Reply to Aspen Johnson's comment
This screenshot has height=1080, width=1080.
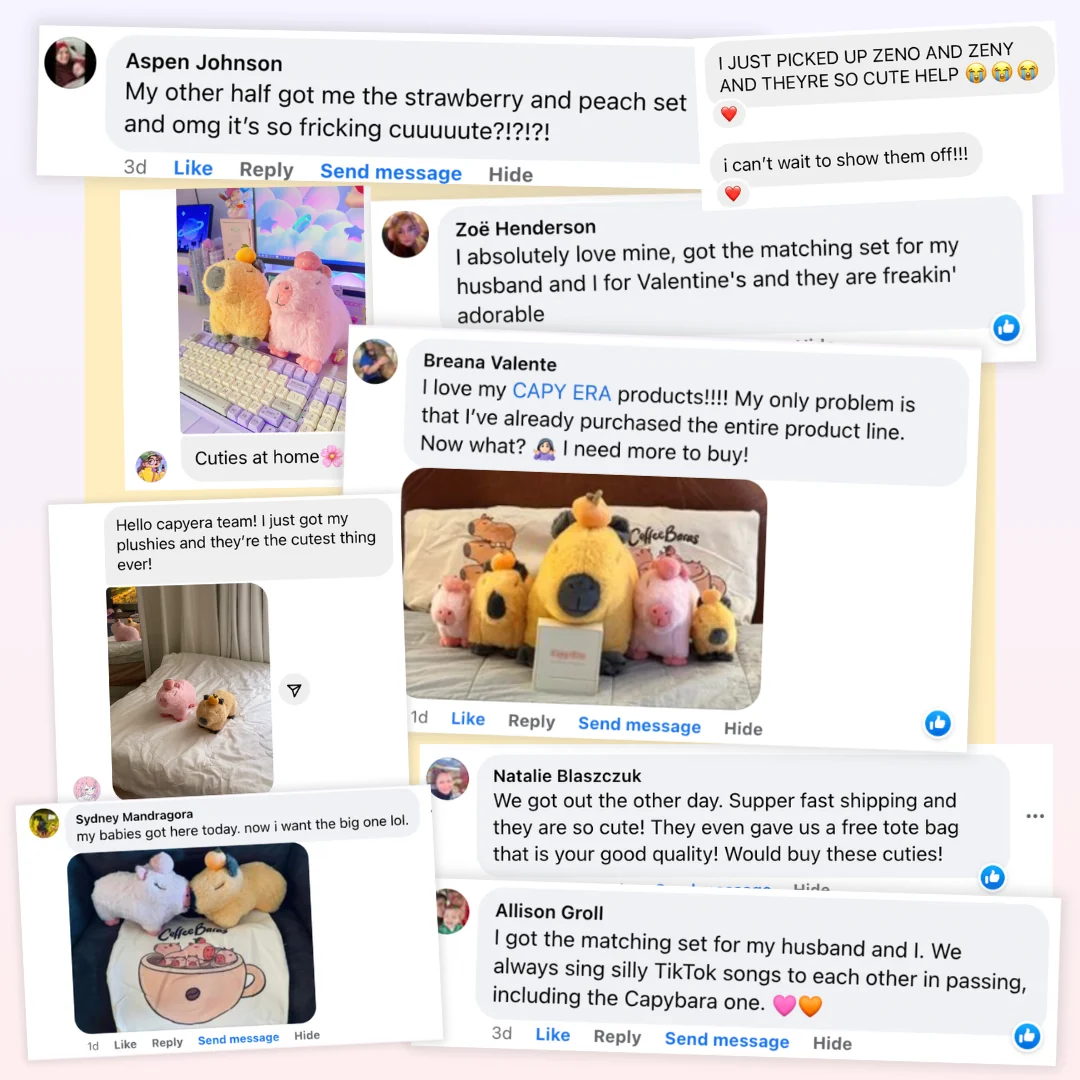point(266,169)
